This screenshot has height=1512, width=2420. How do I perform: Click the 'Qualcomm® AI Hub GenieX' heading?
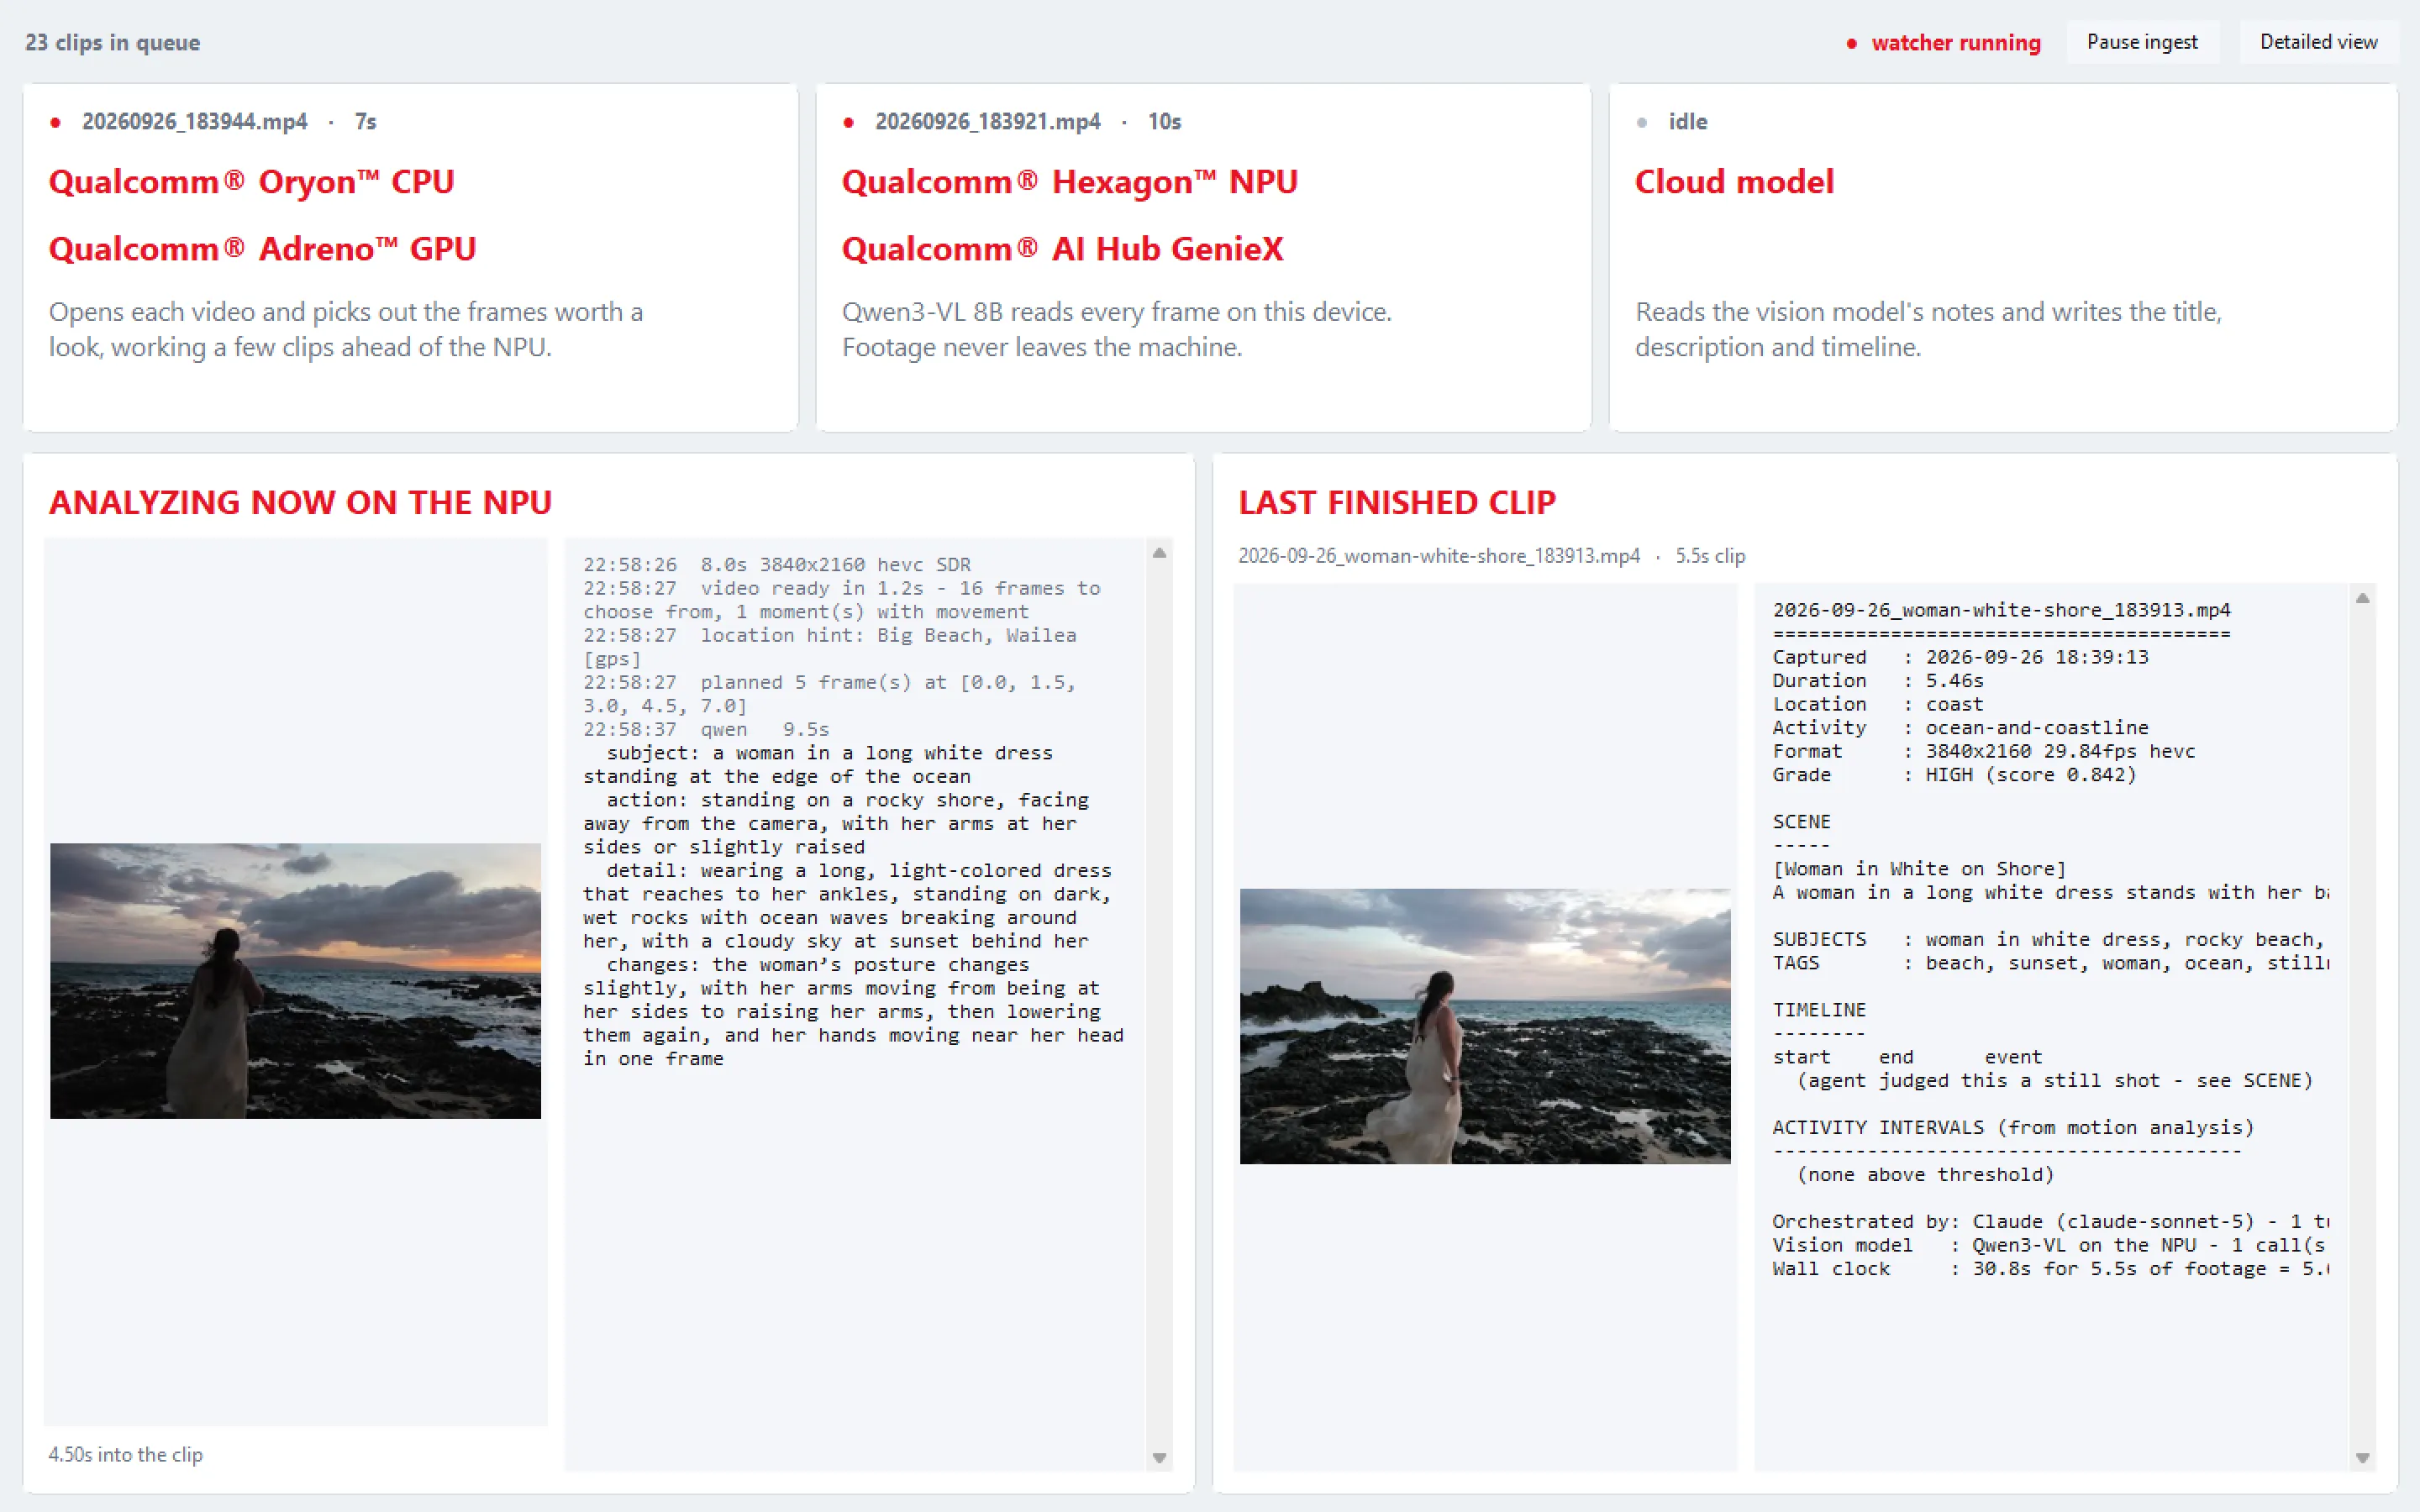[x=1062, y=248]
